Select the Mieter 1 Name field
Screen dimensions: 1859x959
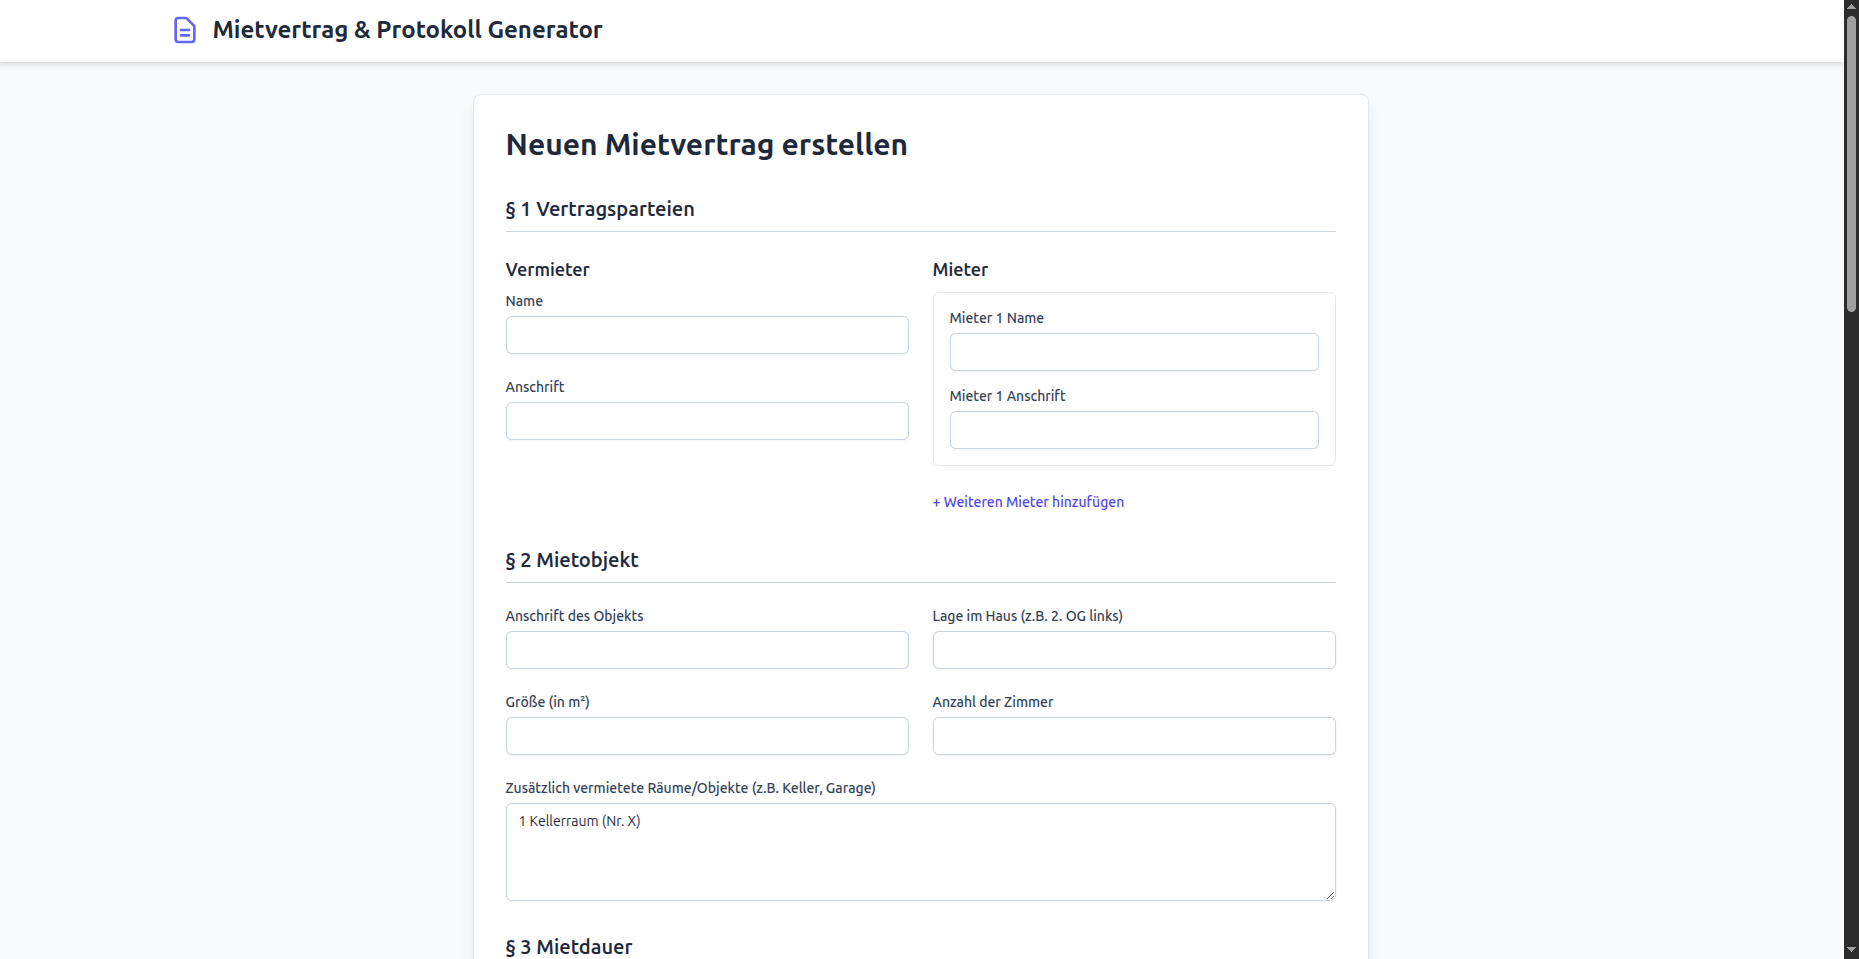1133,352
